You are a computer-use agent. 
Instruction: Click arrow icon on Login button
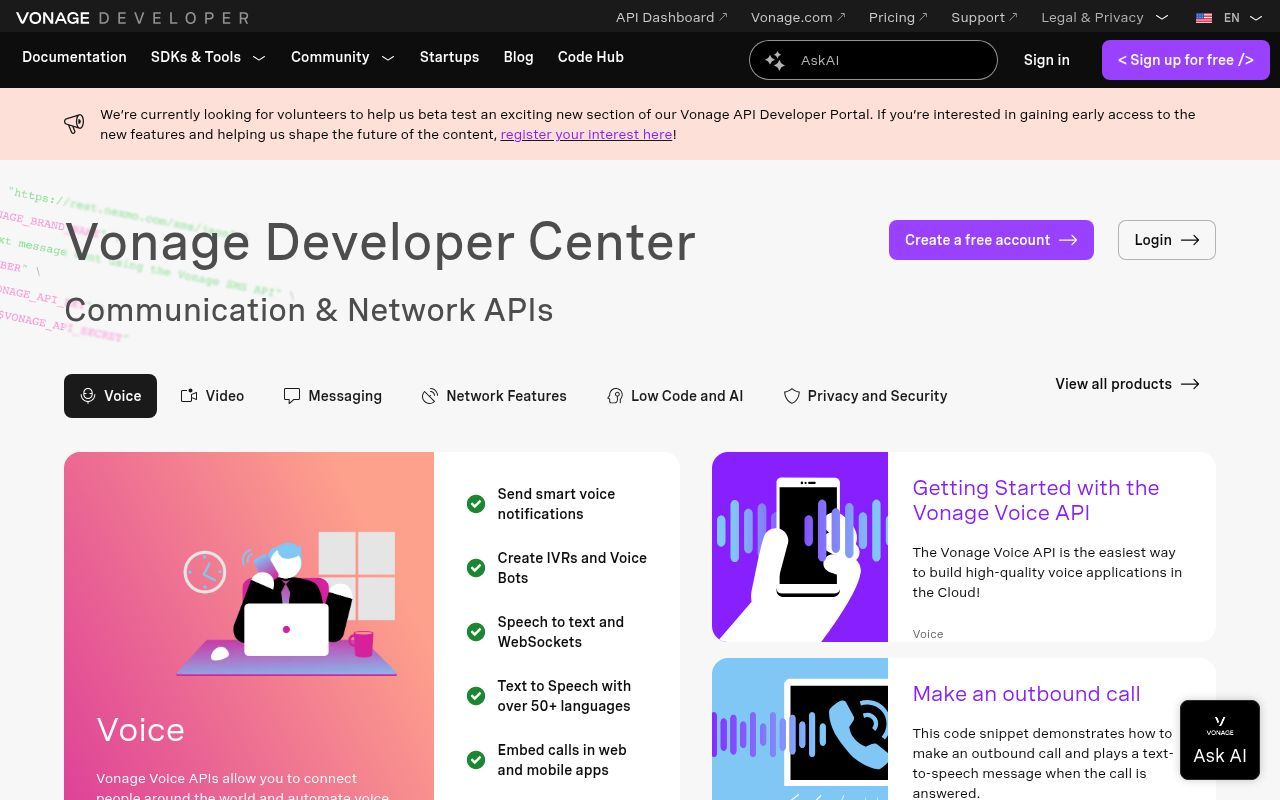click(1190, 240)
